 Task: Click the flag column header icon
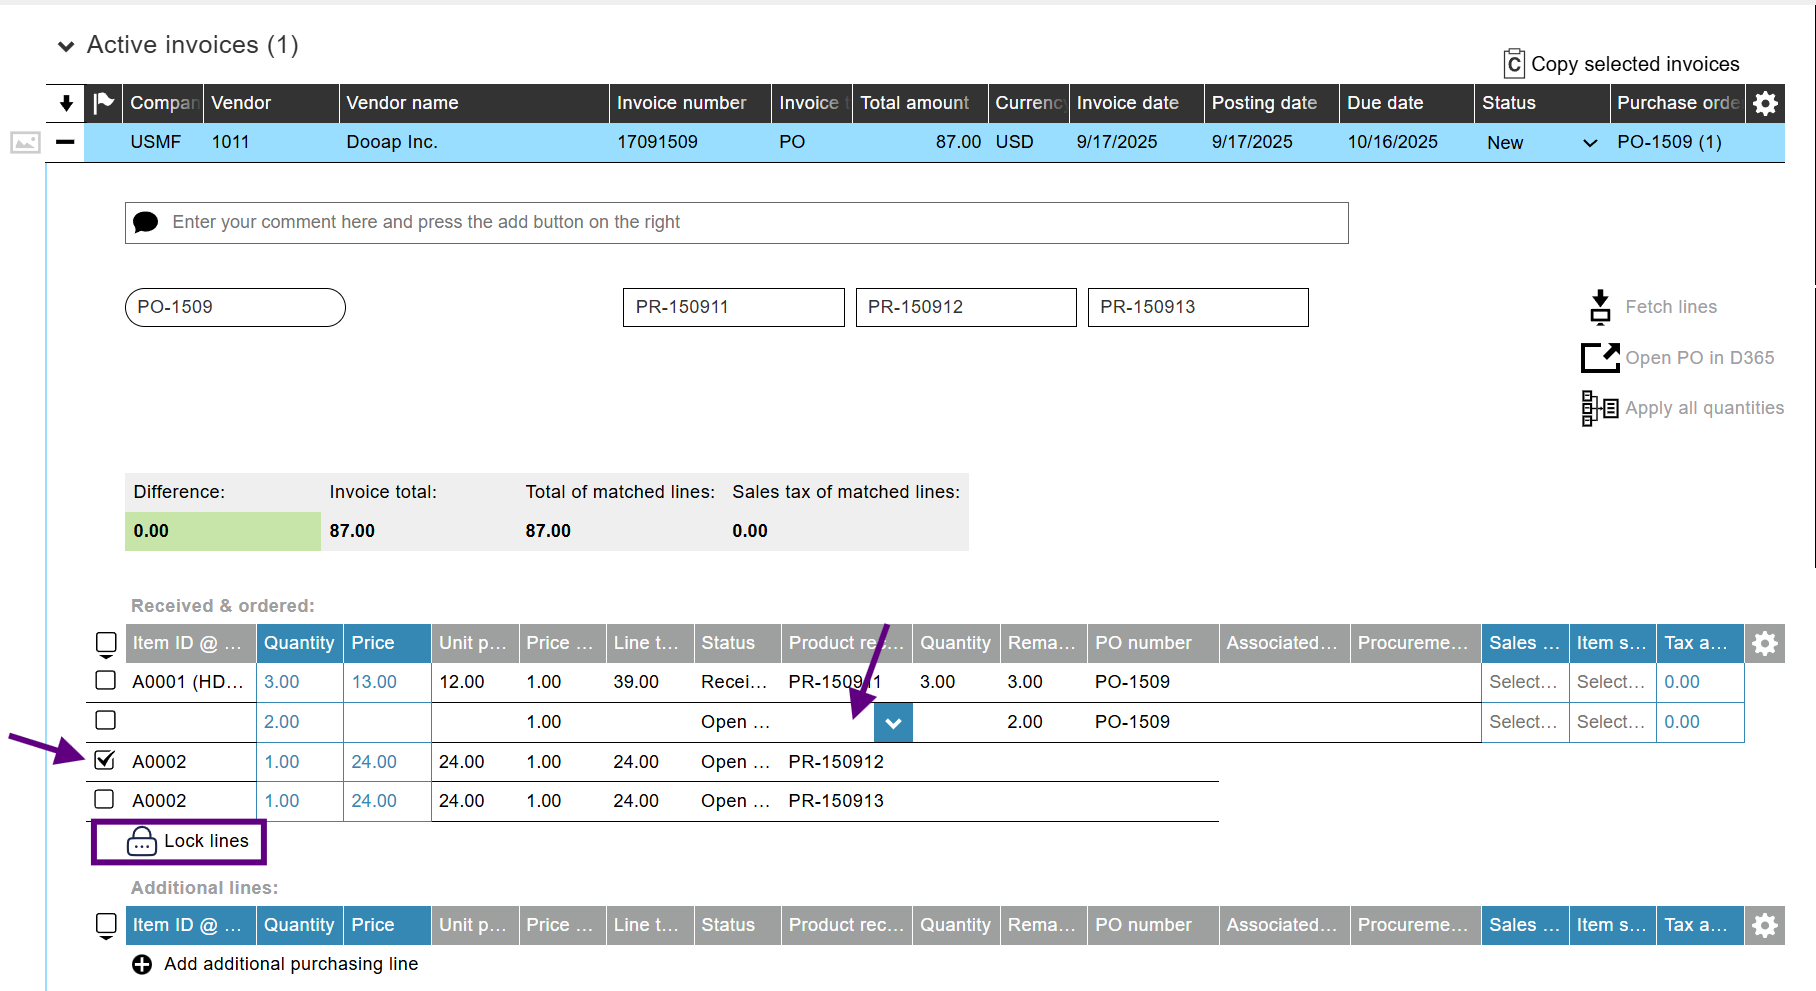103,103
